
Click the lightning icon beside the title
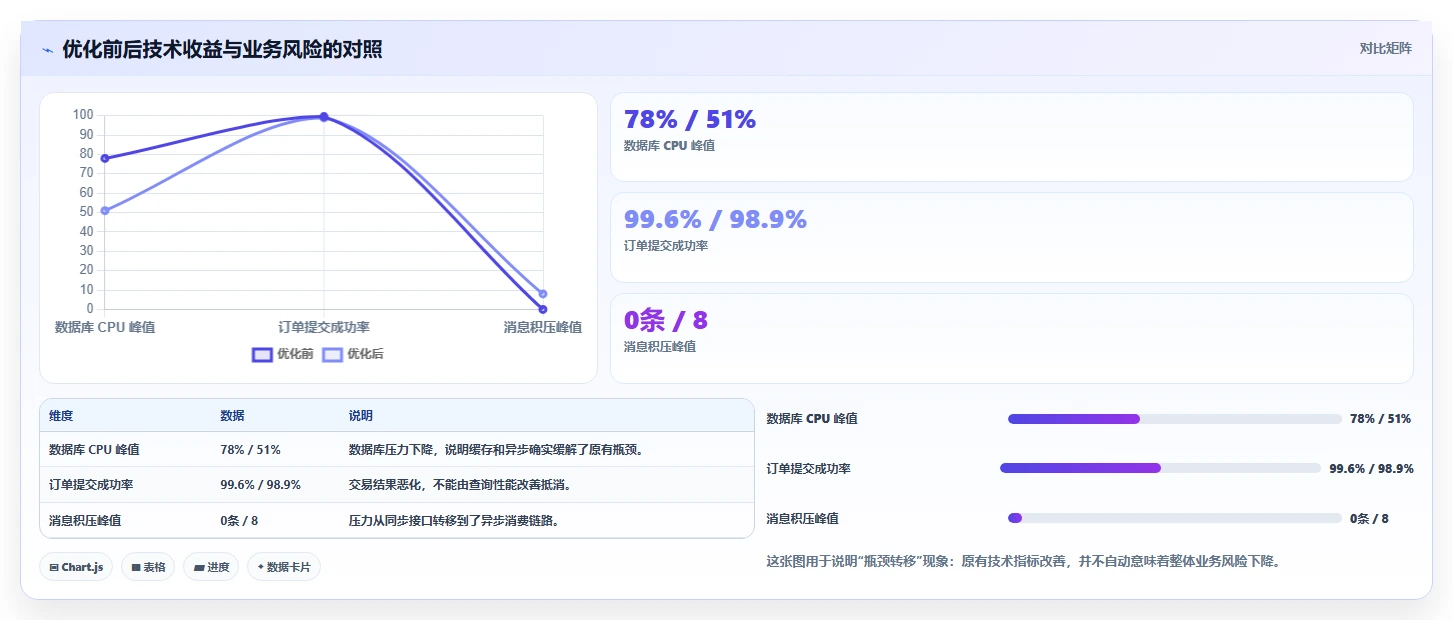click(x=47, y=50)
